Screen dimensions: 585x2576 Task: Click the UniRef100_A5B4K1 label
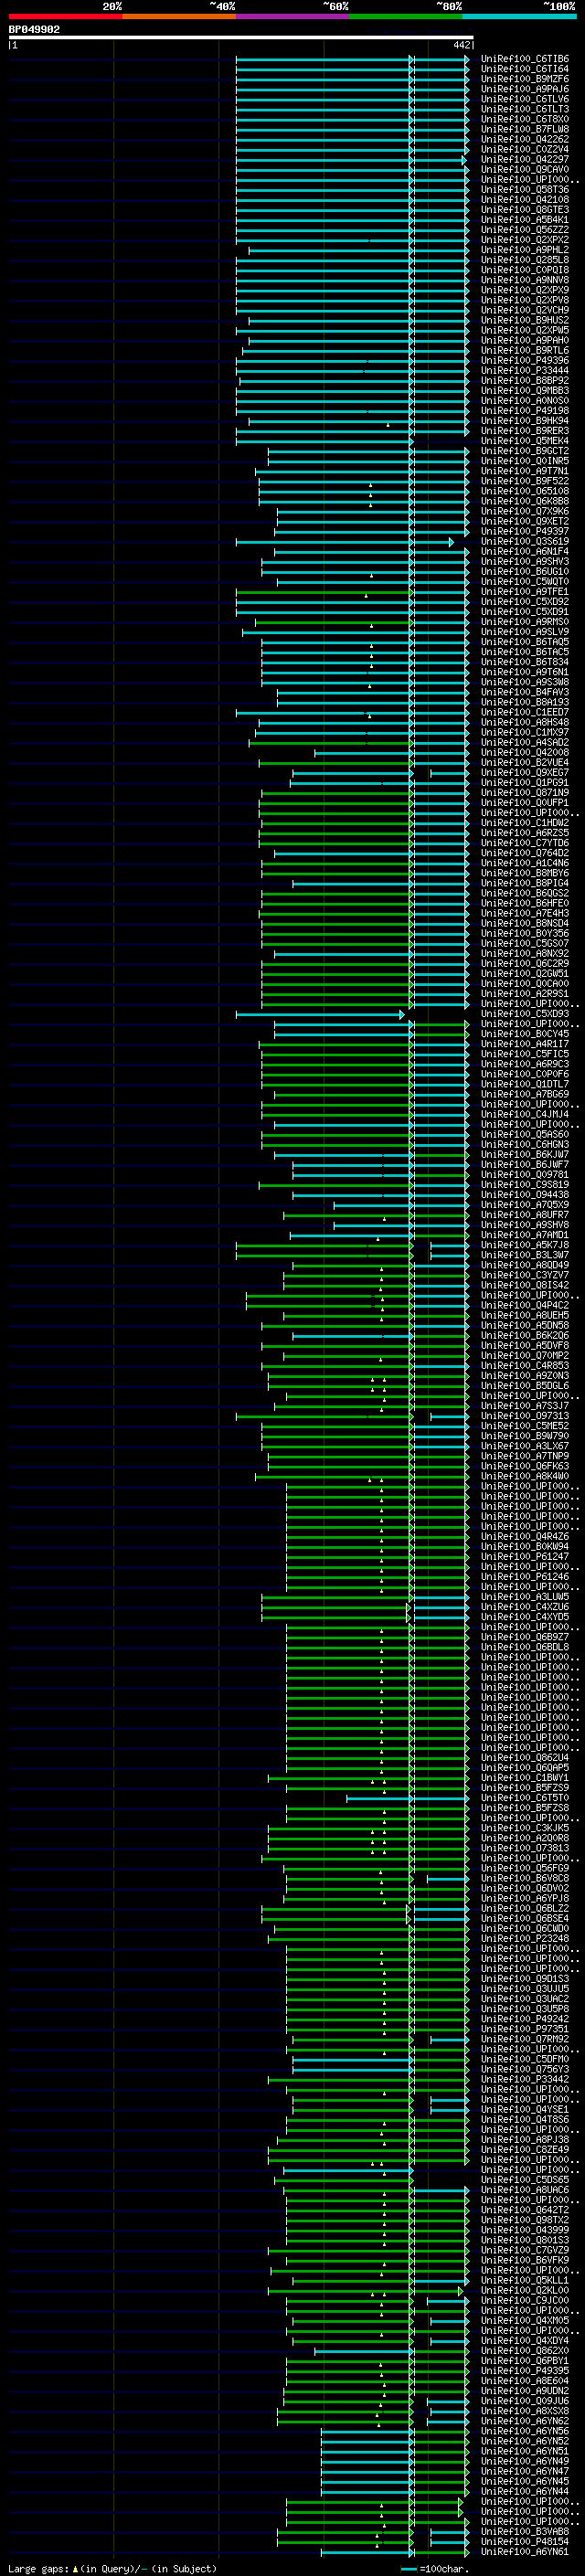pos(525,220)
